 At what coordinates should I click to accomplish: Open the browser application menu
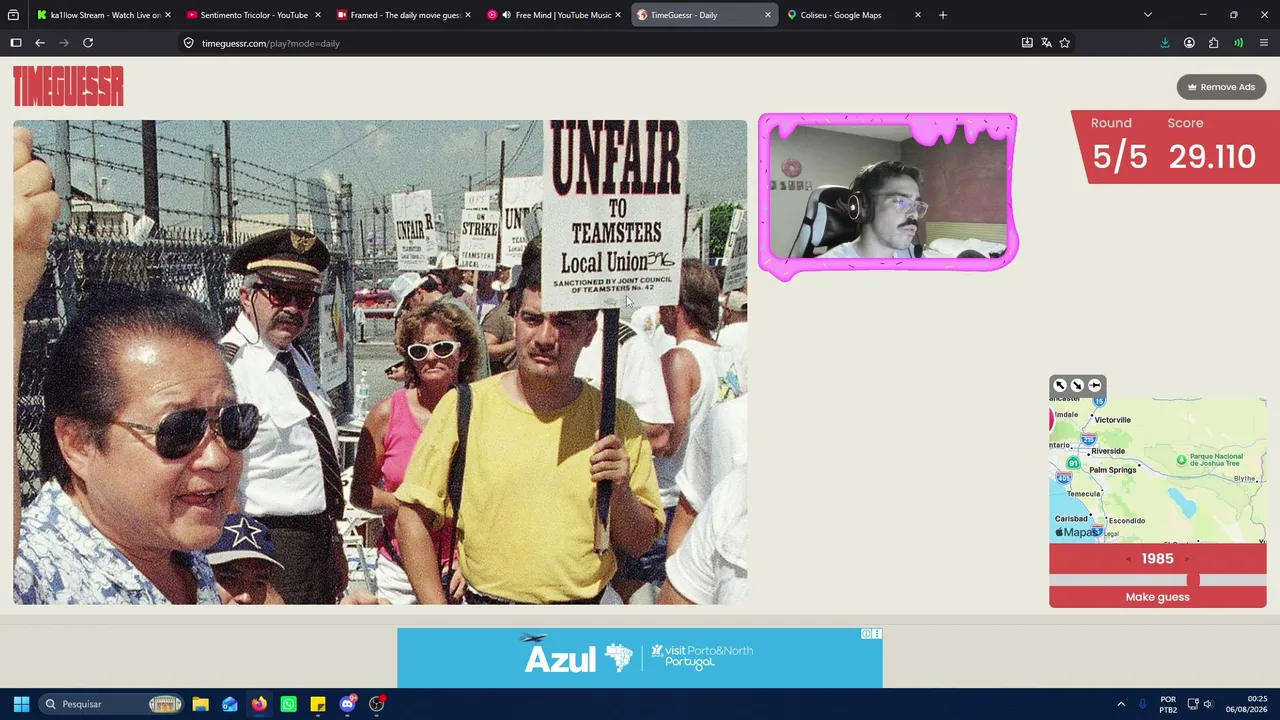(x=1264, y=43)
